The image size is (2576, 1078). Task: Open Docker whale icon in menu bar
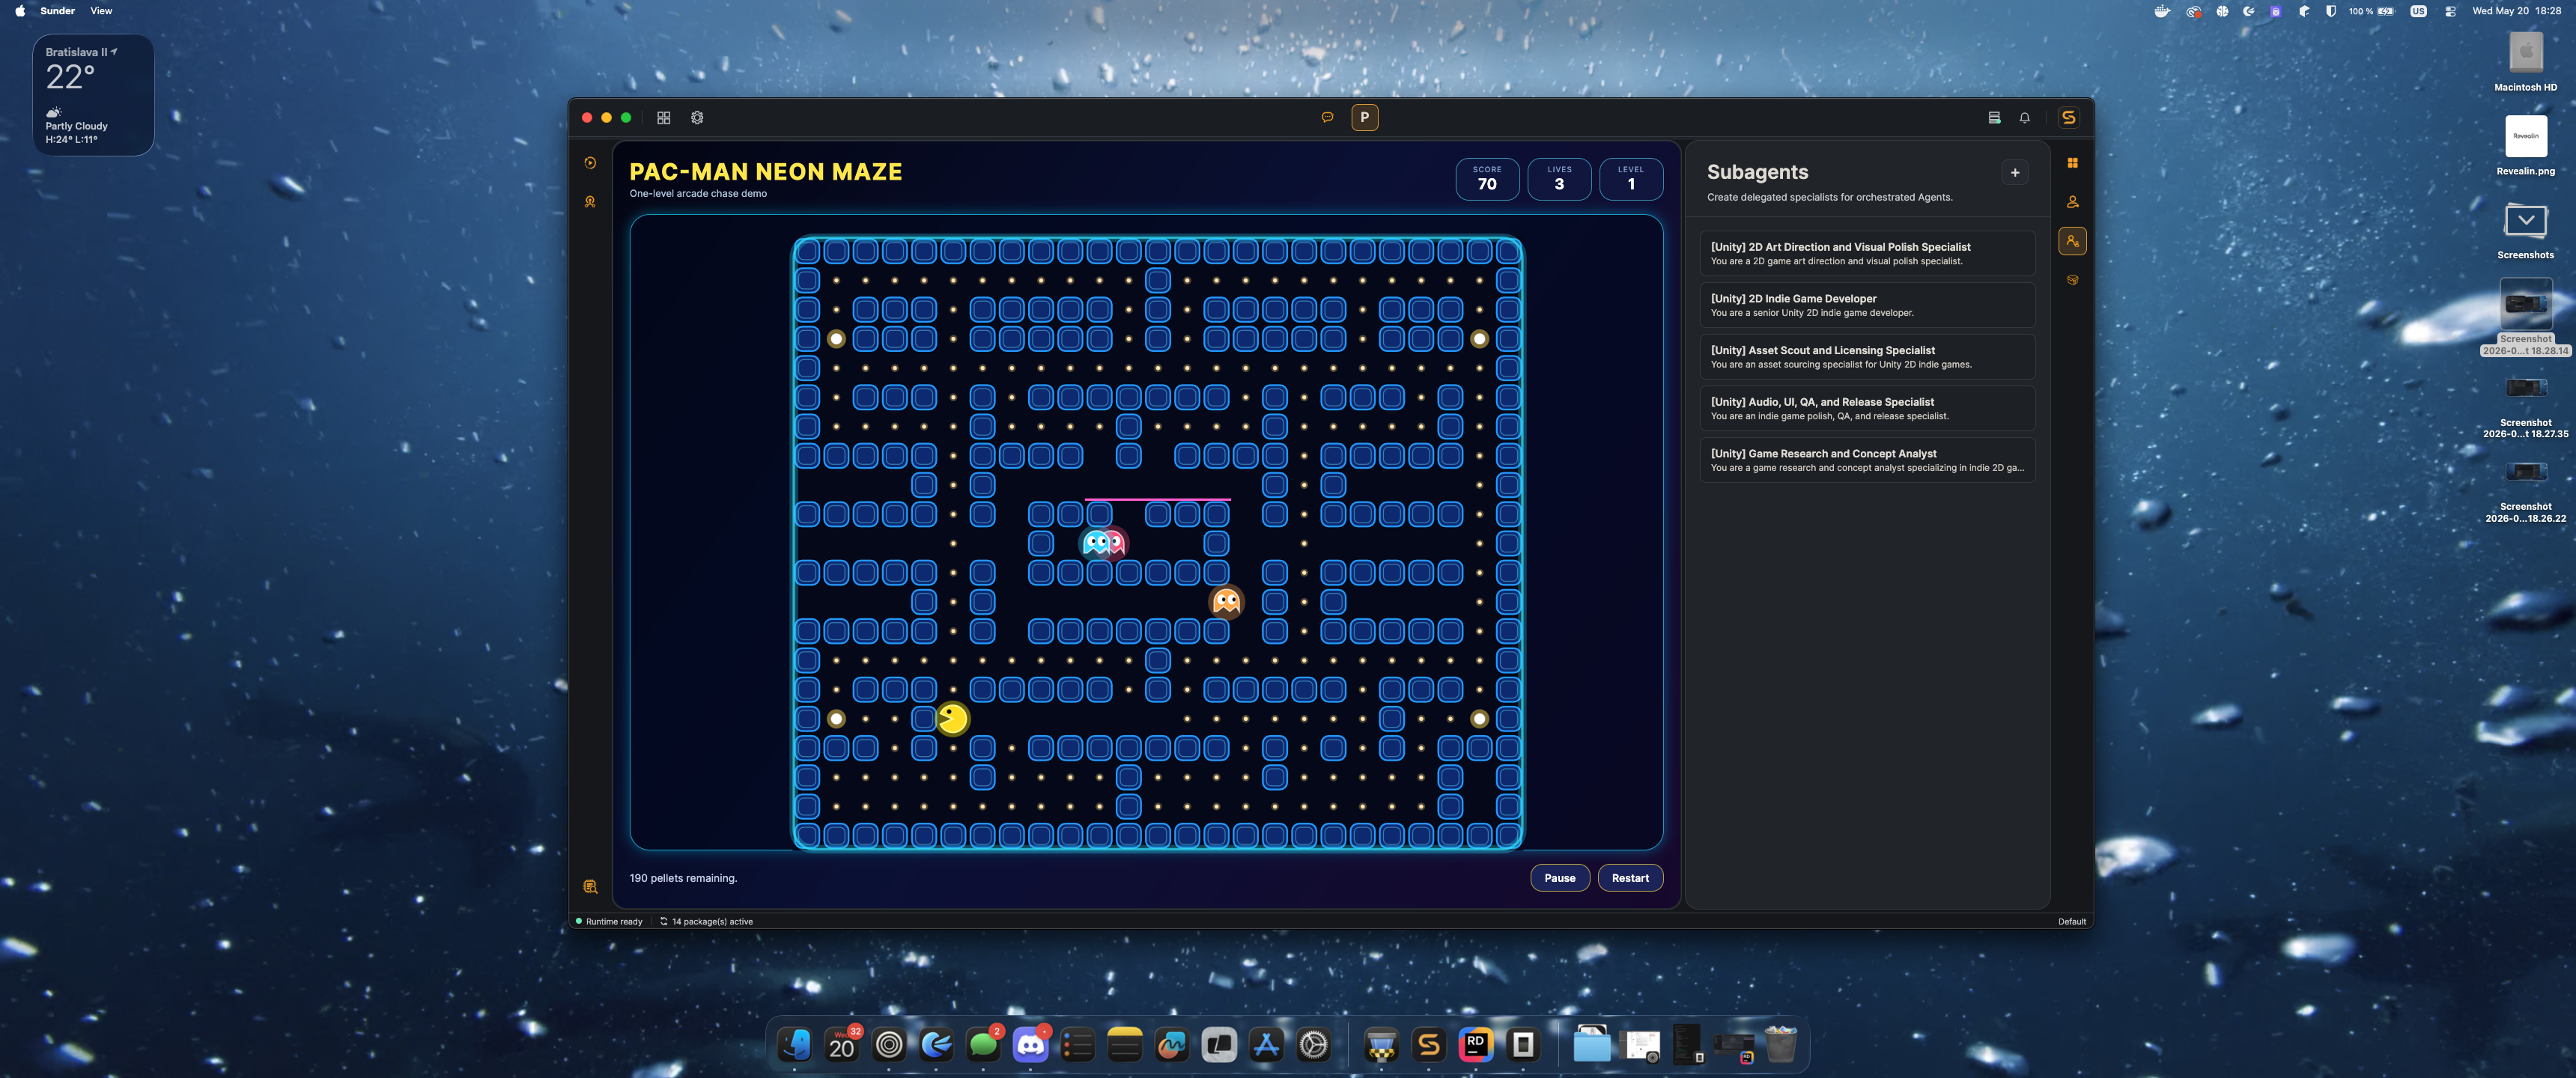coord(2162,11)
